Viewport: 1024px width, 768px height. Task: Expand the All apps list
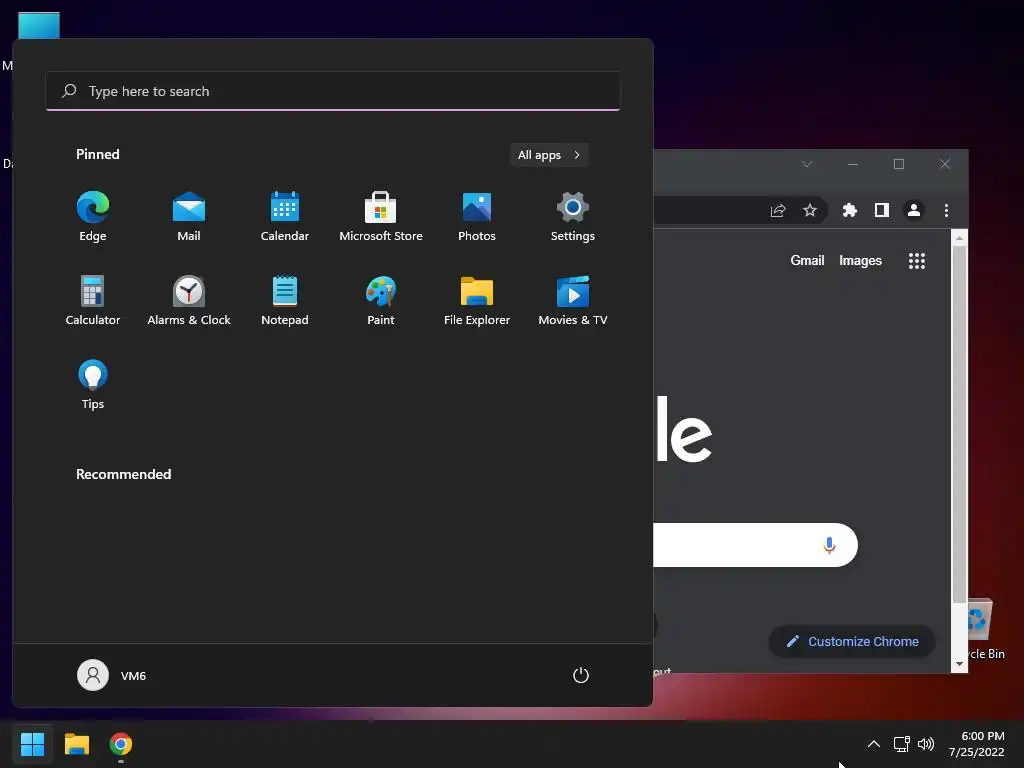549,155
